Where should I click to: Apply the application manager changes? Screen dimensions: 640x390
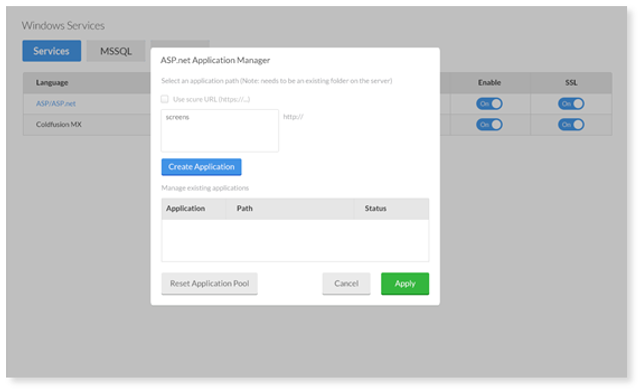[405, 284]
